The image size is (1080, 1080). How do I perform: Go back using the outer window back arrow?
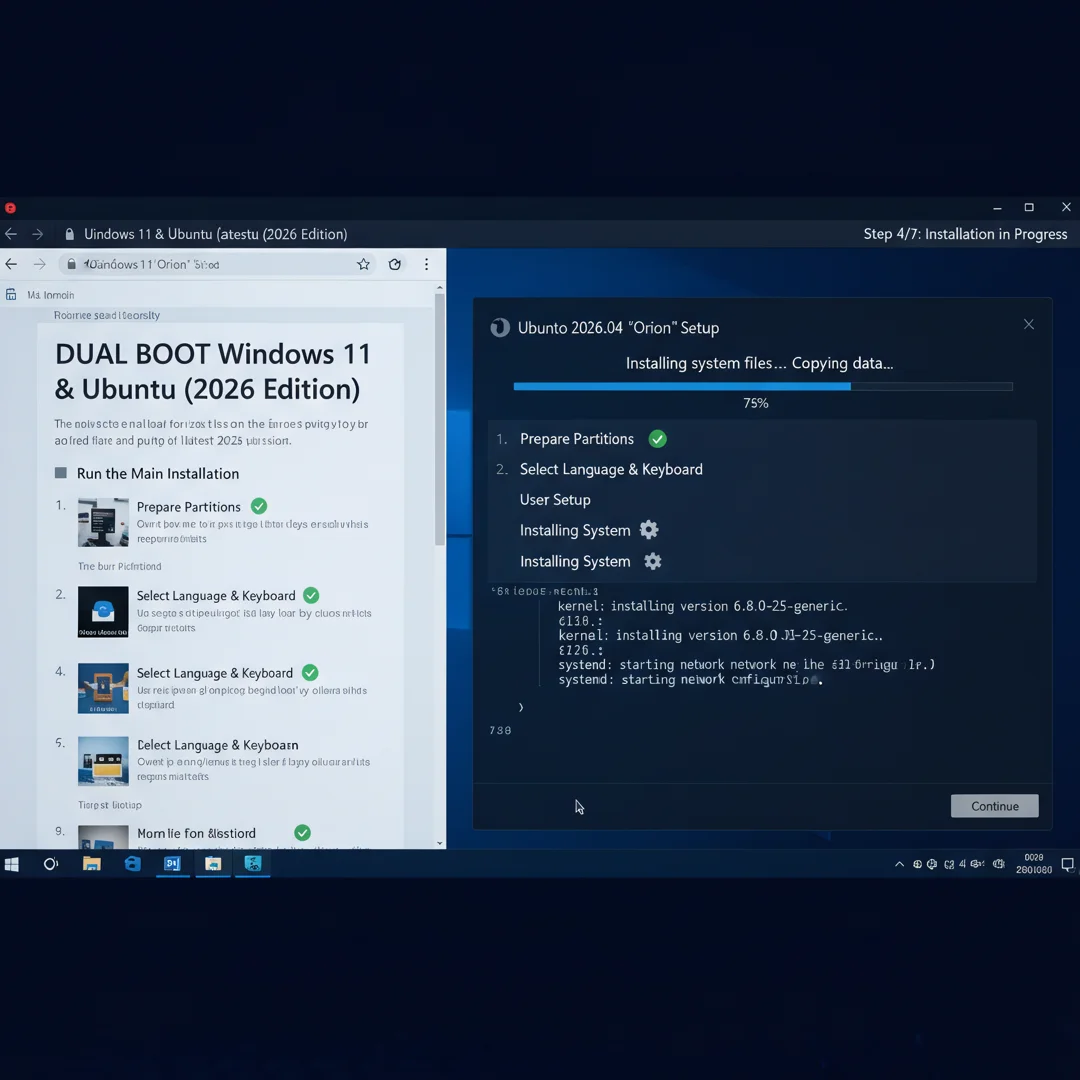11,234
